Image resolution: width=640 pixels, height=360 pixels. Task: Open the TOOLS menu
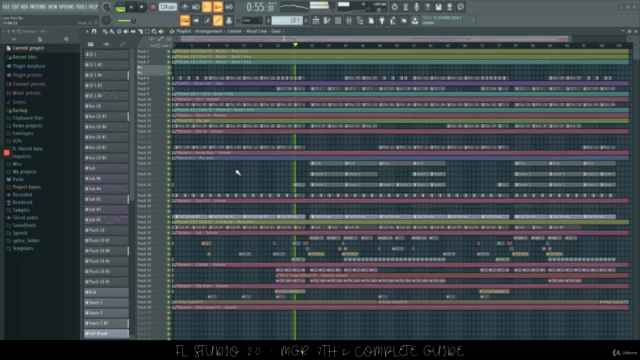(x=82, y=7)
